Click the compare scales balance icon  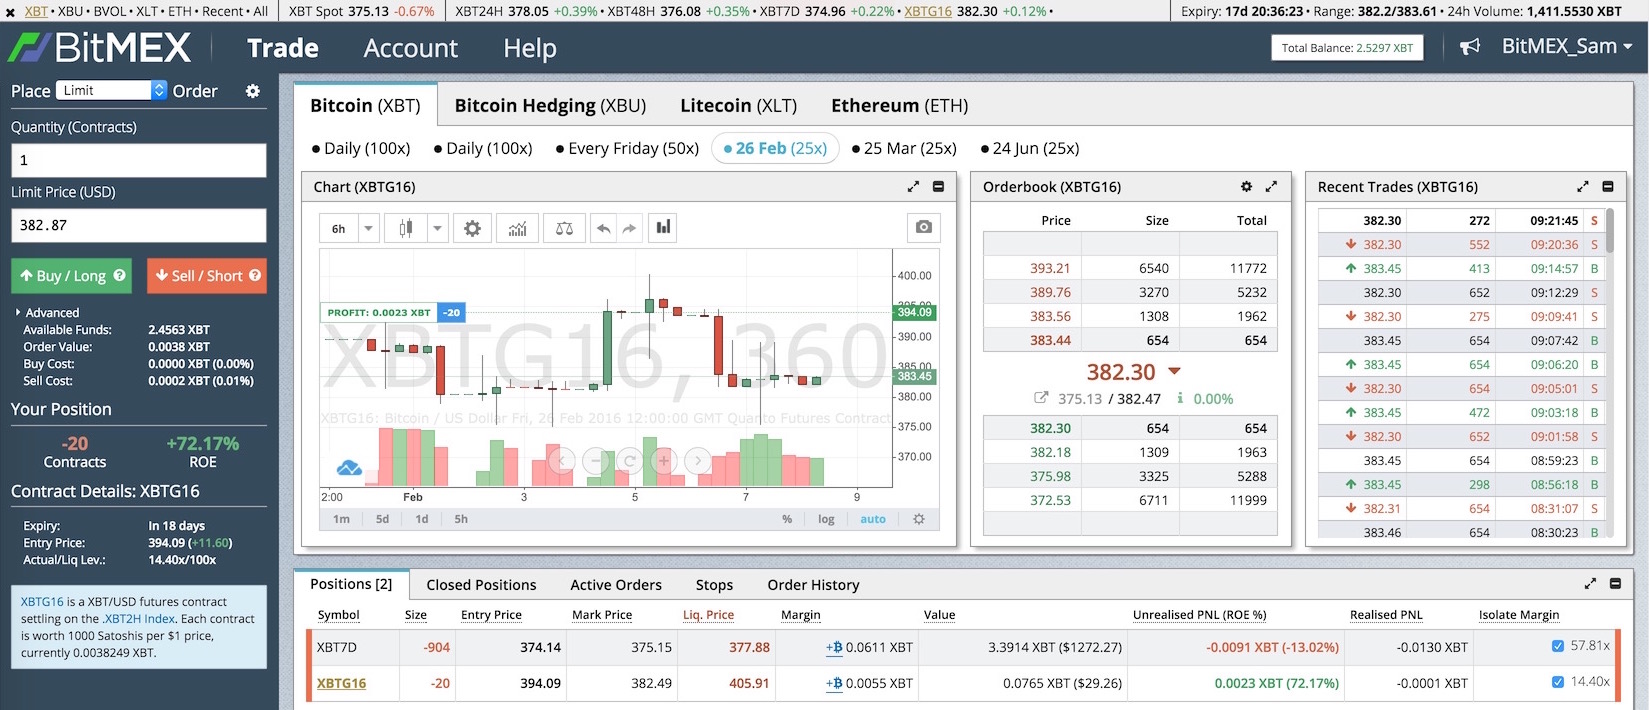[x=564, y=229]
